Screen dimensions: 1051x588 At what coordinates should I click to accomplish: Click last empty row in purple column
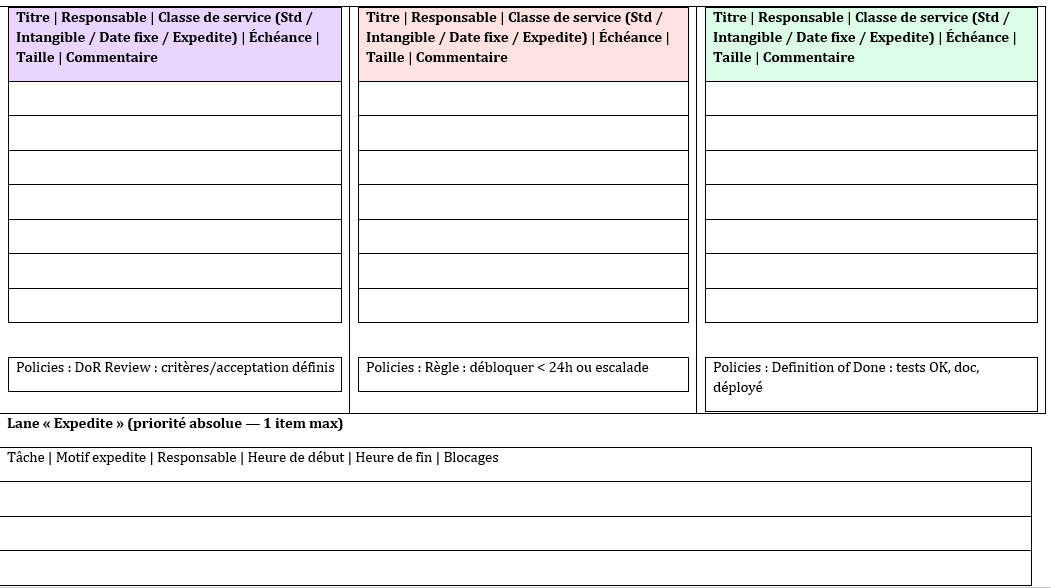pos(175,306)
